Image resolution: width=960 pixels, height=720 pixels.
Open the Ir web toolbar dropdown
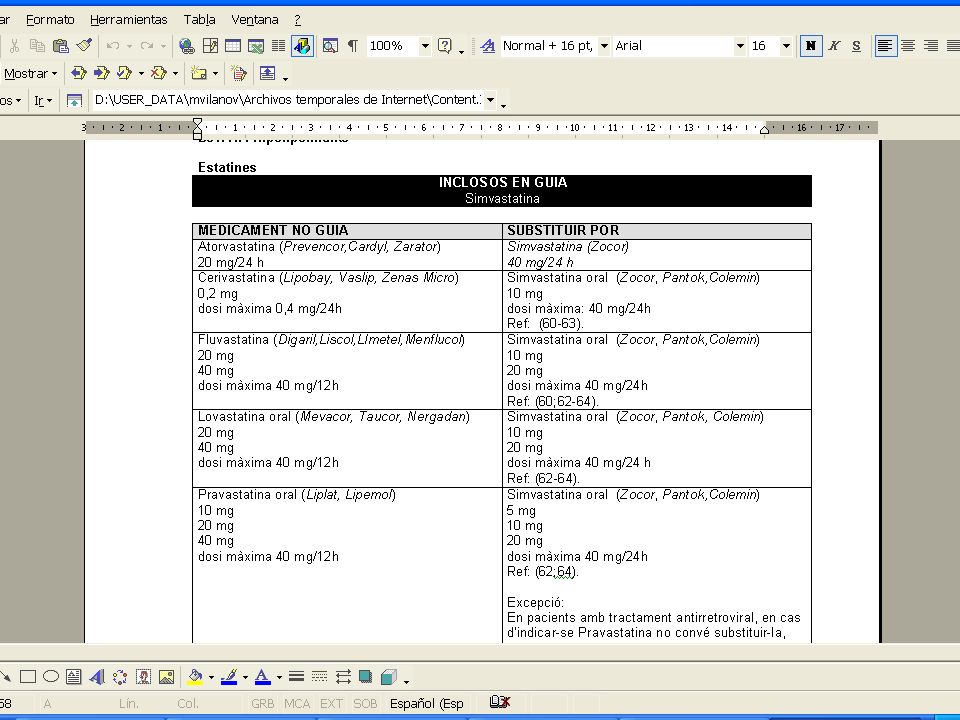pyautogui.click(x=43, y=100)
